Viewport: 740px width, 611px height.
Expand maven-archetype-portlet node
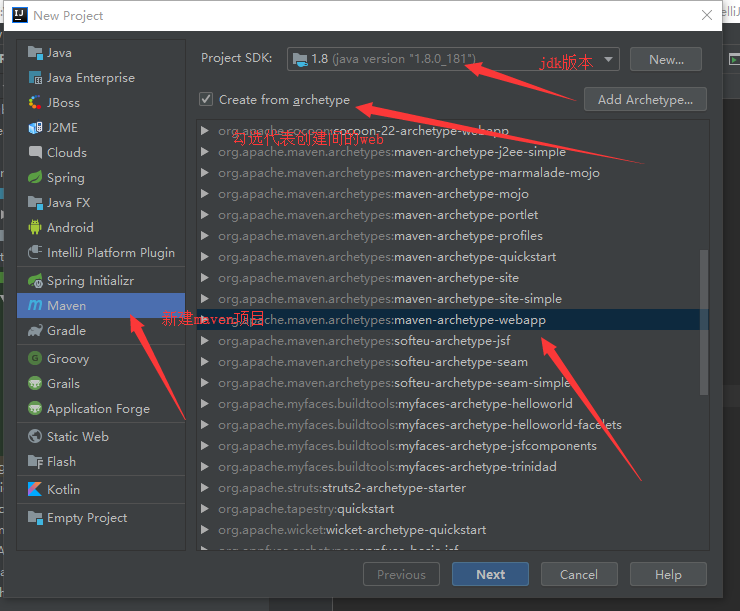(204, 215)
